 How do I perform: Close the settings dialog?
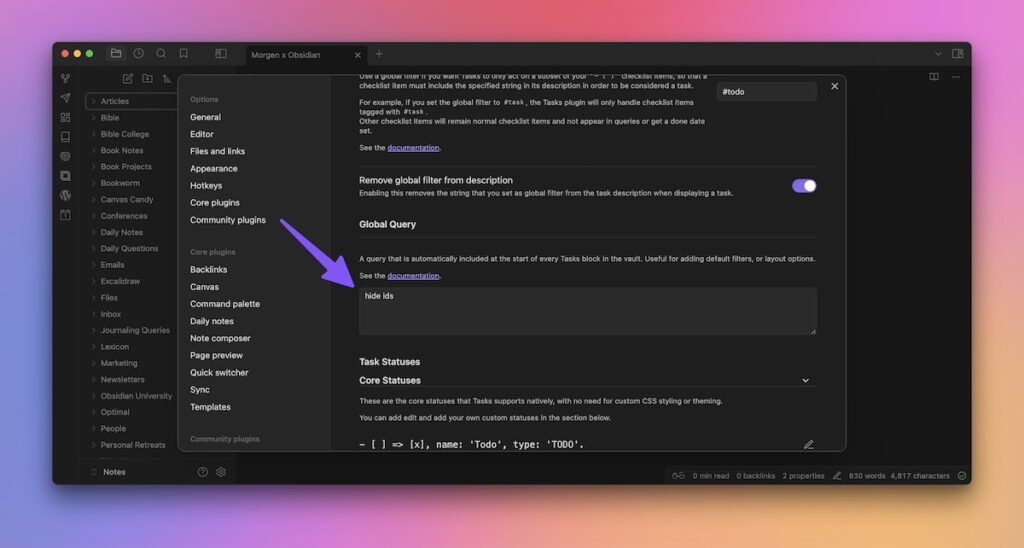click(835, 86)
